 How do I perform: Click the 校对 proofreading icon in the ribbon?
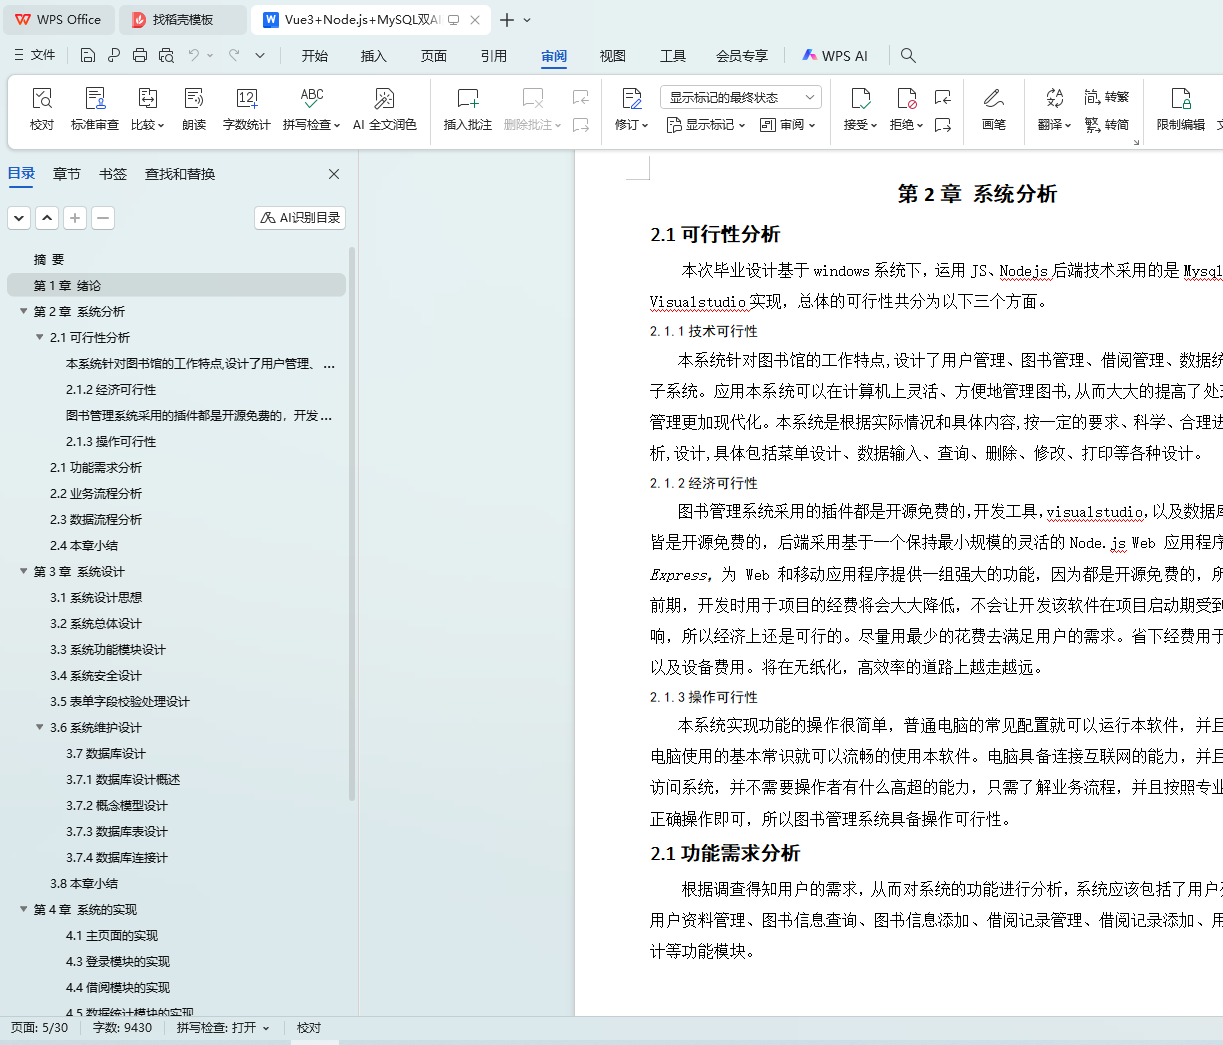point(42,108)
